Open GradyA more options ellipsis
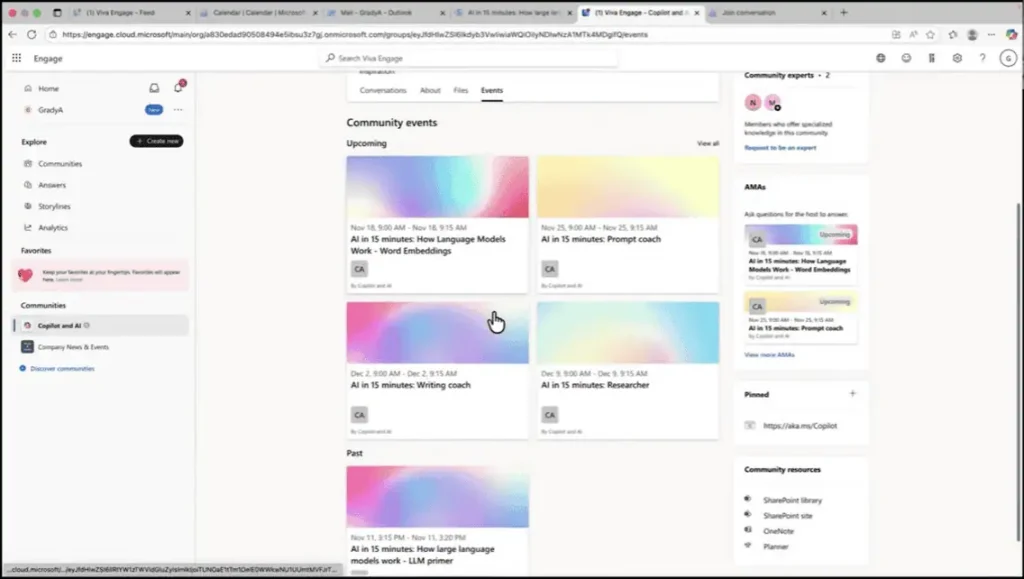Screen dimensions: 1024x579 (178, 110)
